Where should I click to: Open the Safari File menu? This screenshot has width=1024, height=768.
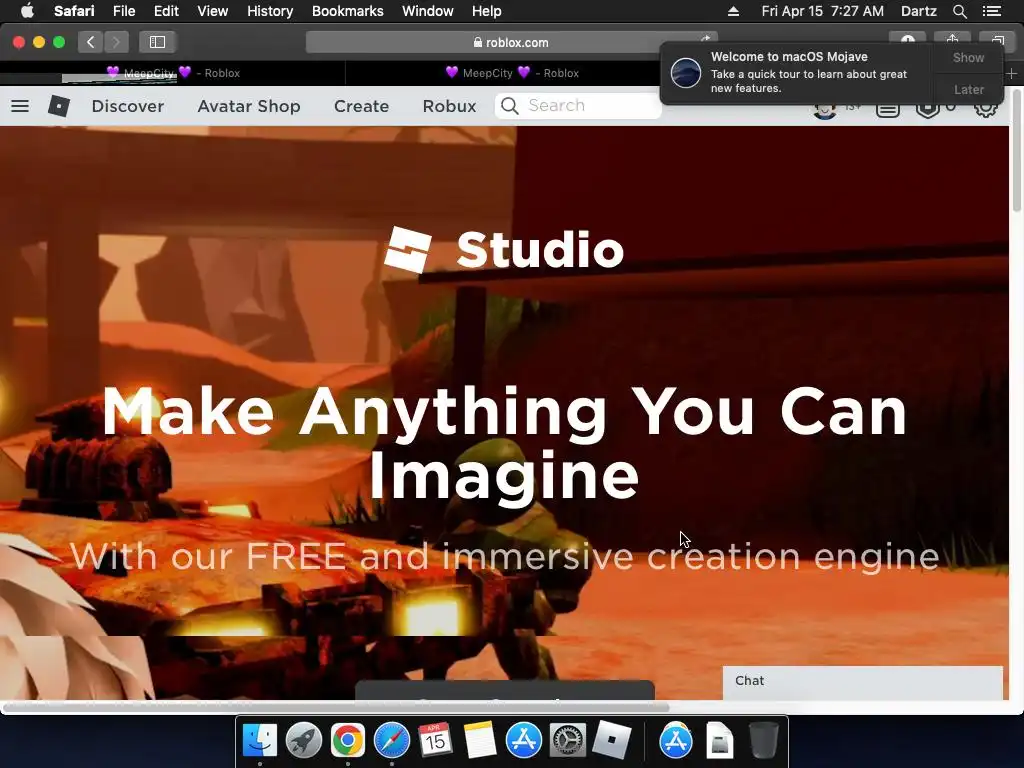(x=123, y=11)
